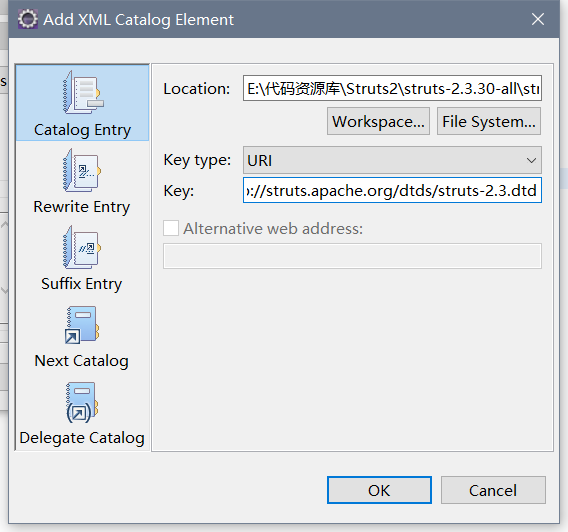Click the Eclipse gear icon in title bar

coord(28,19)
